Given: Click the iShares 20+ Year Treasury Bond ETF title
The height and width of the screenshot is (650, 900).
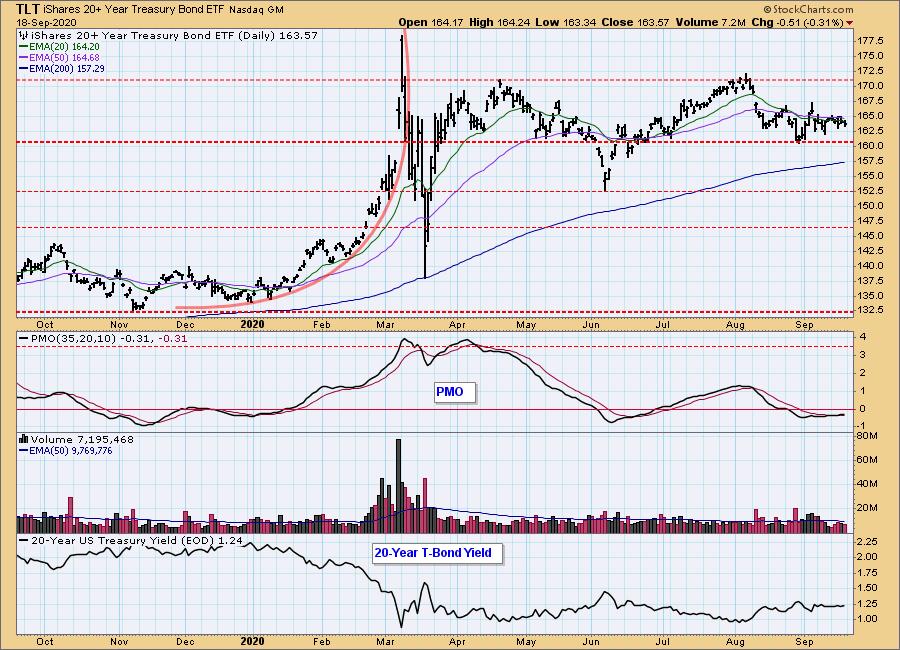Looking at the screenshot, I should [x=134, y=10].
